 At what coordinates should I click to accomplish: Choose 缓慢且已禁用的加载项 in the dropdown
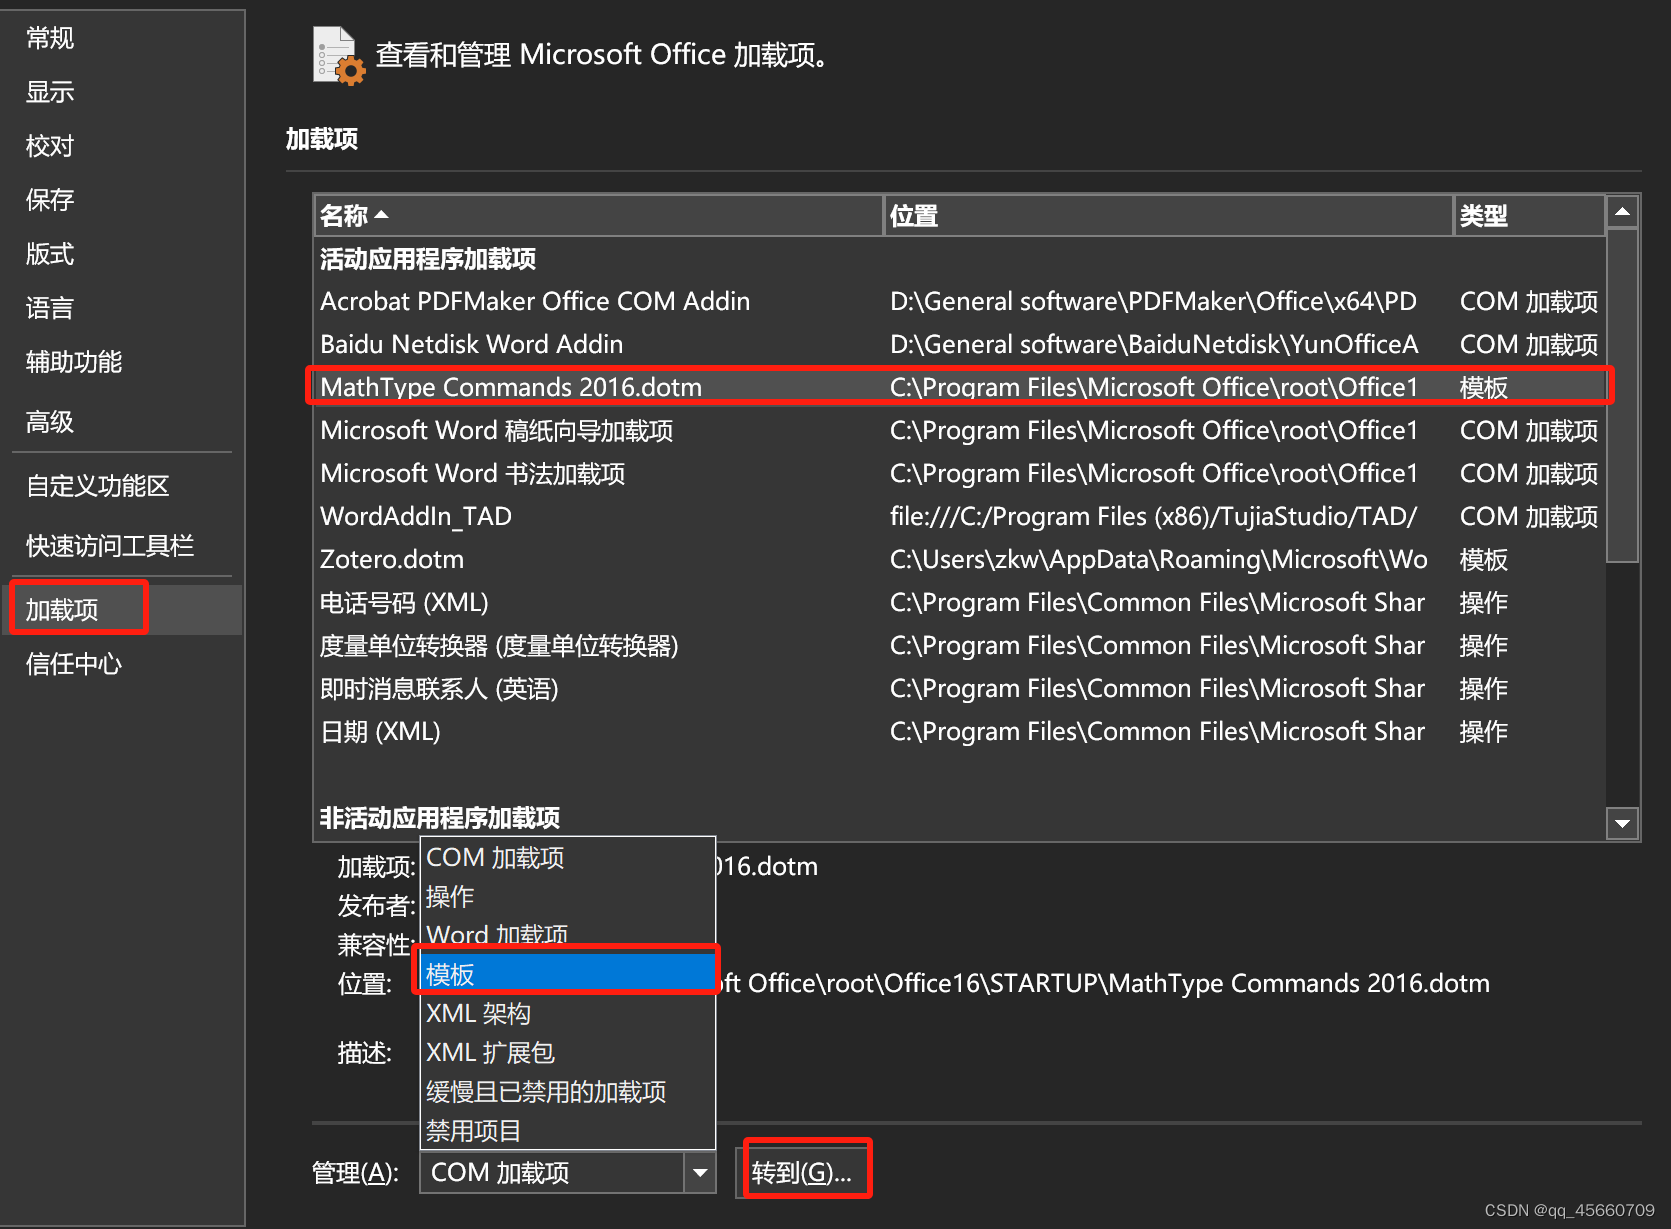point(568,1091)
